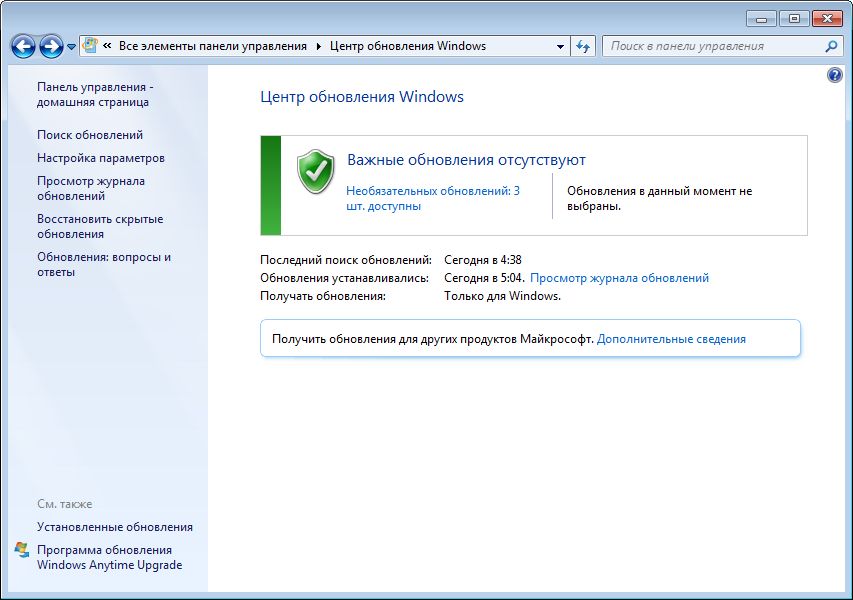Viewport: 853px width, 600px height.
Task: Select 'Все элементы панели управления' breadcrumb
Action: point(213,46)
